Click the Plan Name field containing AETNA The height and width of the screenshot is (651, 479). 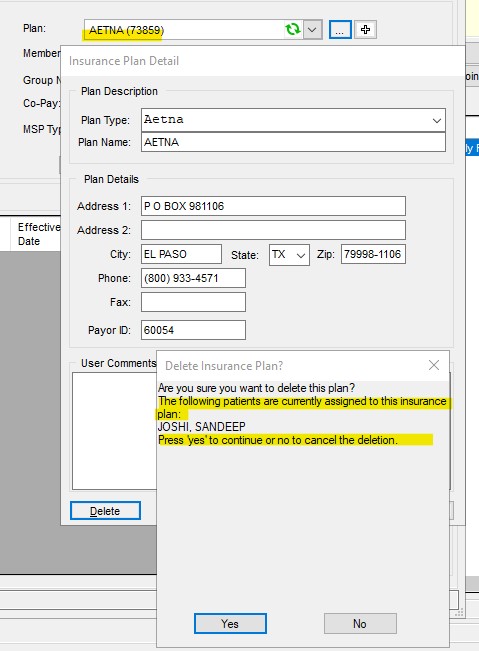tap(293, 142)
